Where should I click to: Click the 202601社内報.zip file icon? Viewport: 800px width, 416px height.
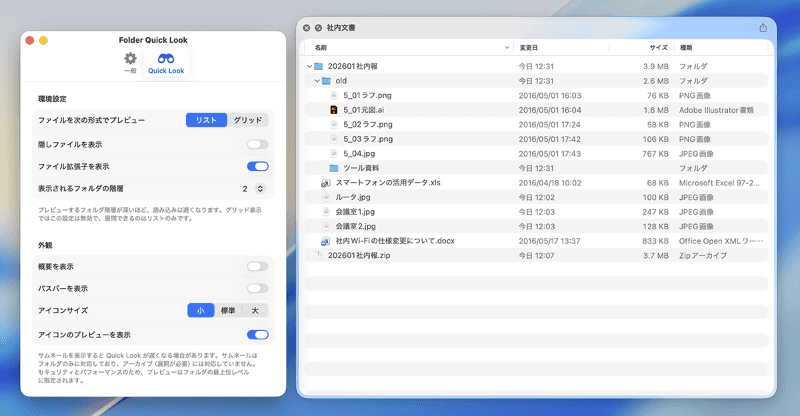(x=319, y=255)
